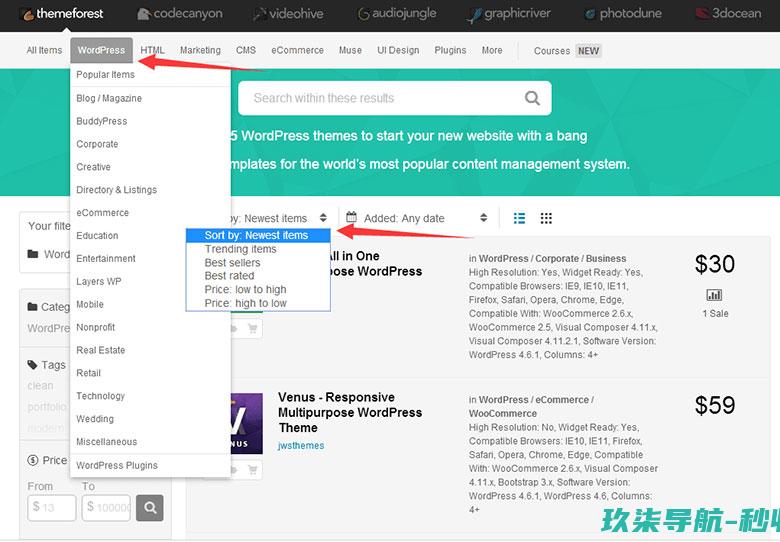The image size is (780, 542).
Task: Open the Sort by Newest items dropdown
Action: click(x=280, y=218)
